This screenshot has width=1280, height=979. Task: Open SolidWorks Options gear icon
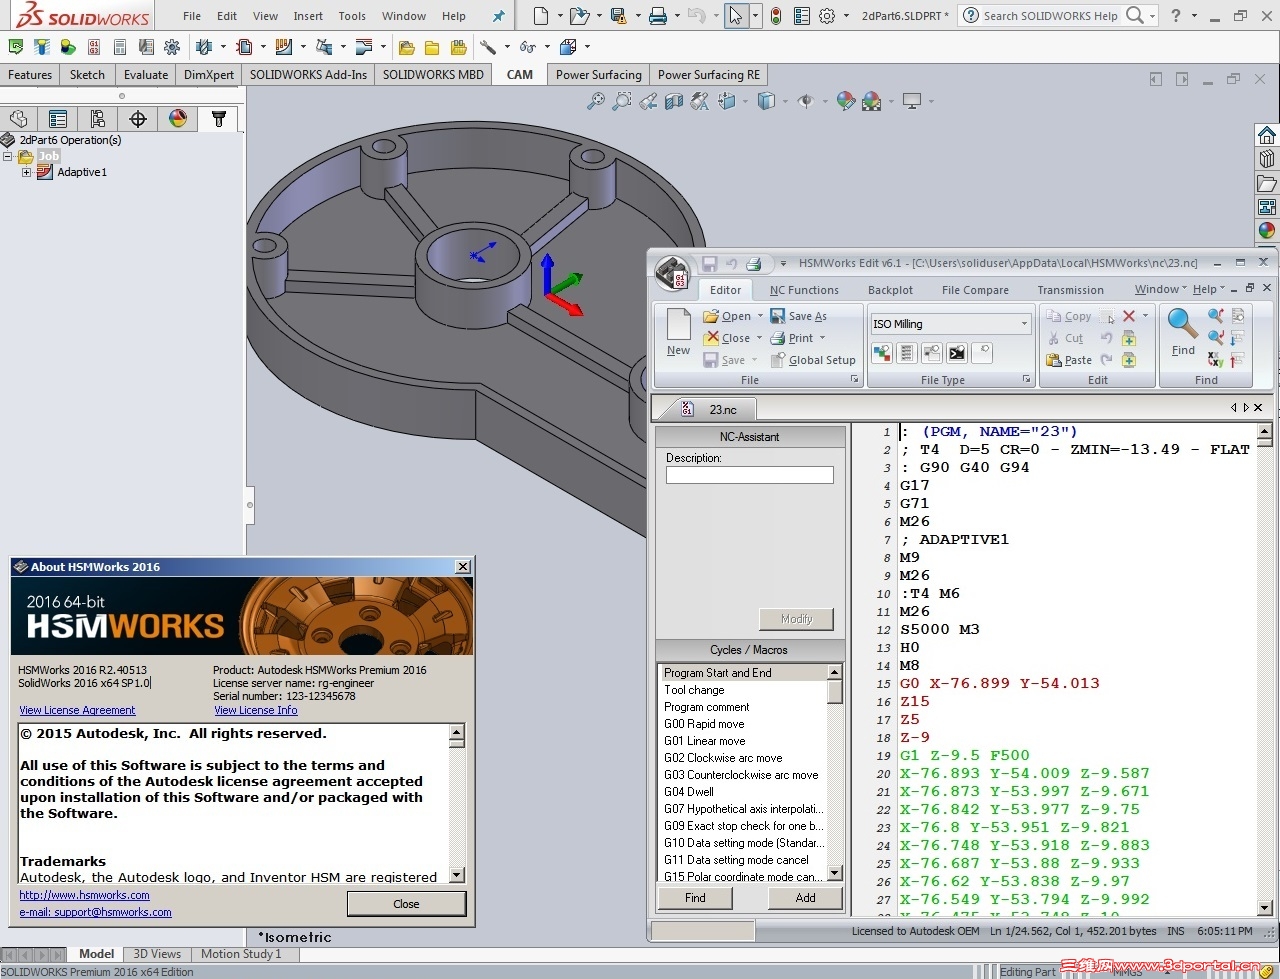pos(827,16)
